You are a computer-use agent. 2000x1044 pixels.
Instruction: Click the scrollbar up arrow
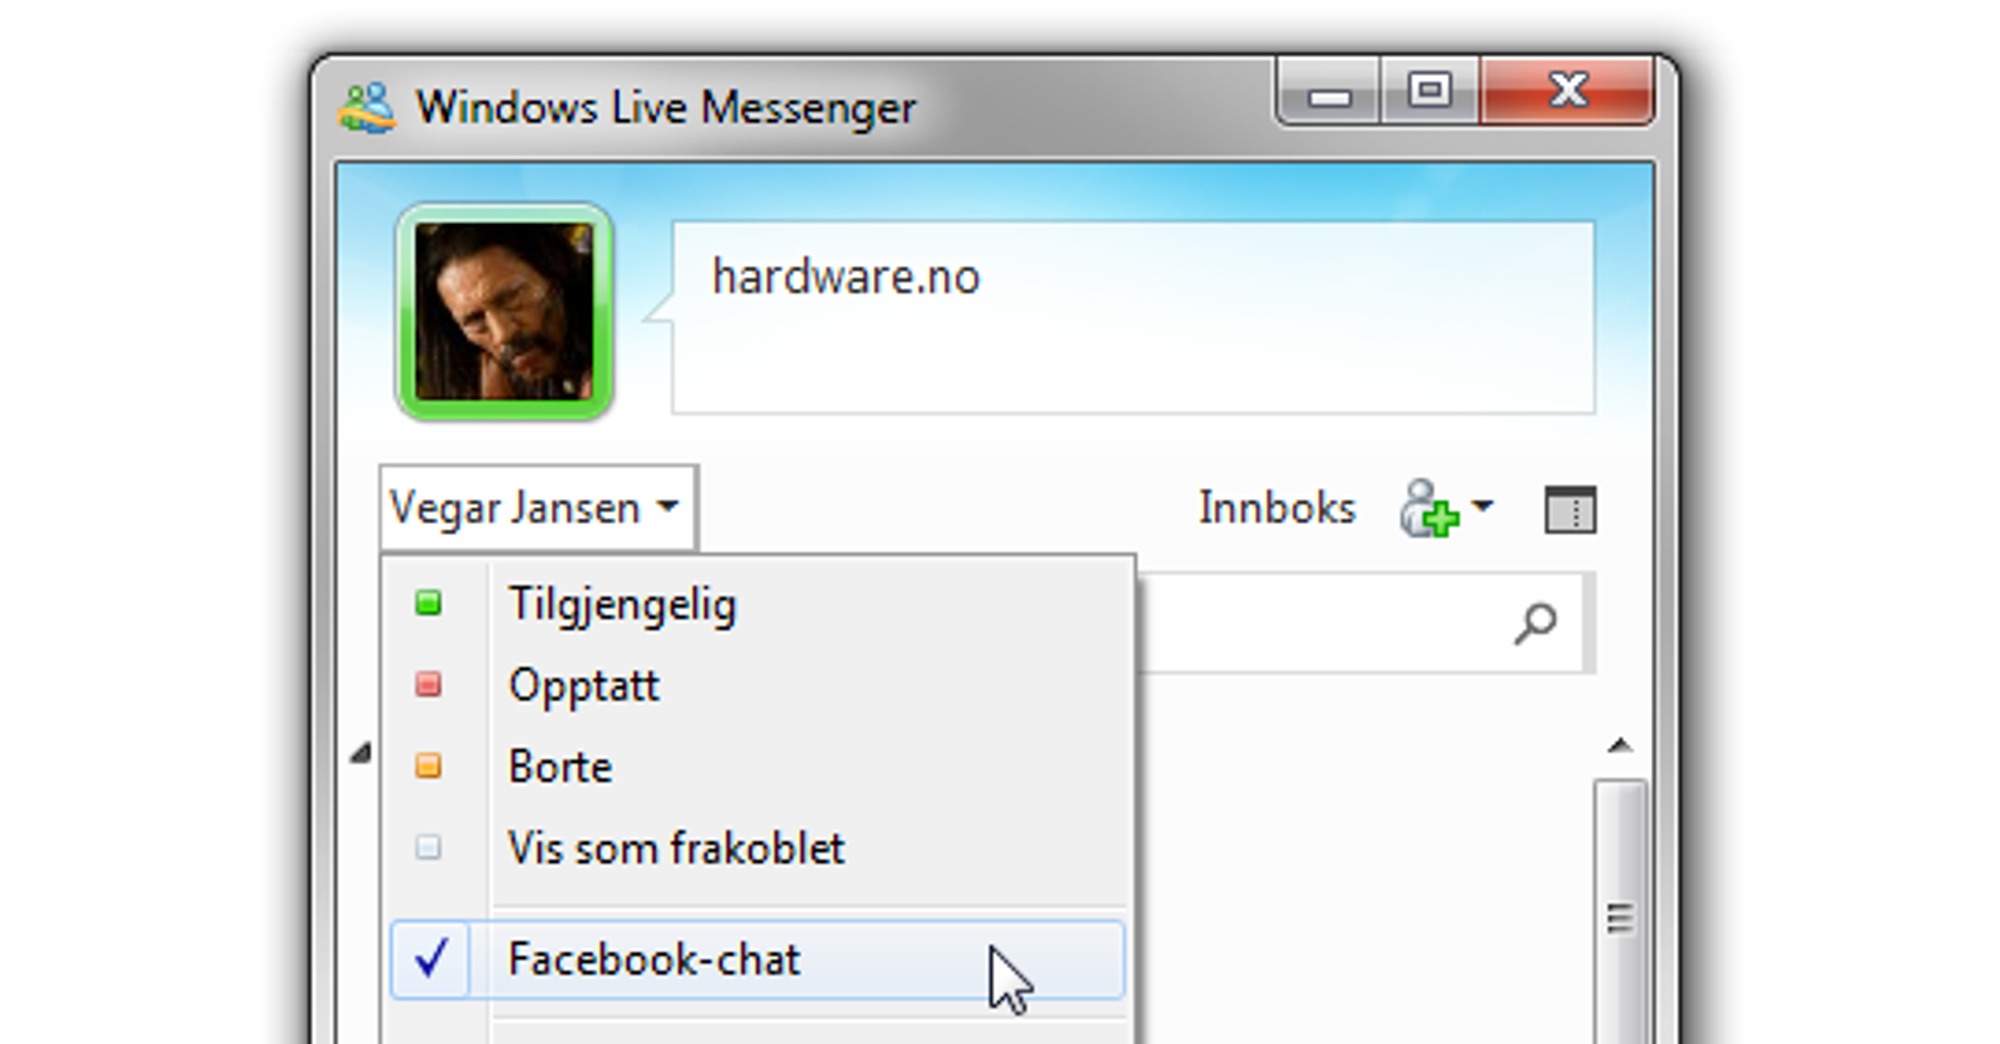click(1620, 746)
